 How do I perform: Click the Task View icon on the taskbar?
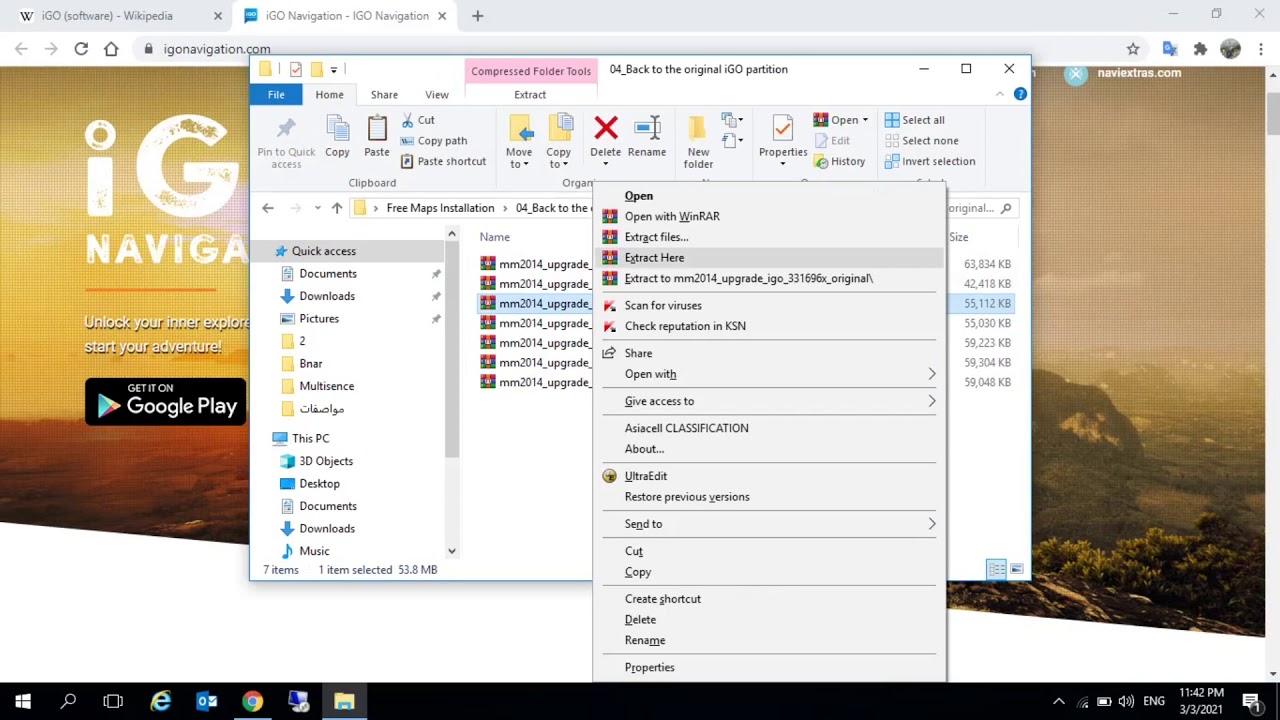[x=113, y=701]
